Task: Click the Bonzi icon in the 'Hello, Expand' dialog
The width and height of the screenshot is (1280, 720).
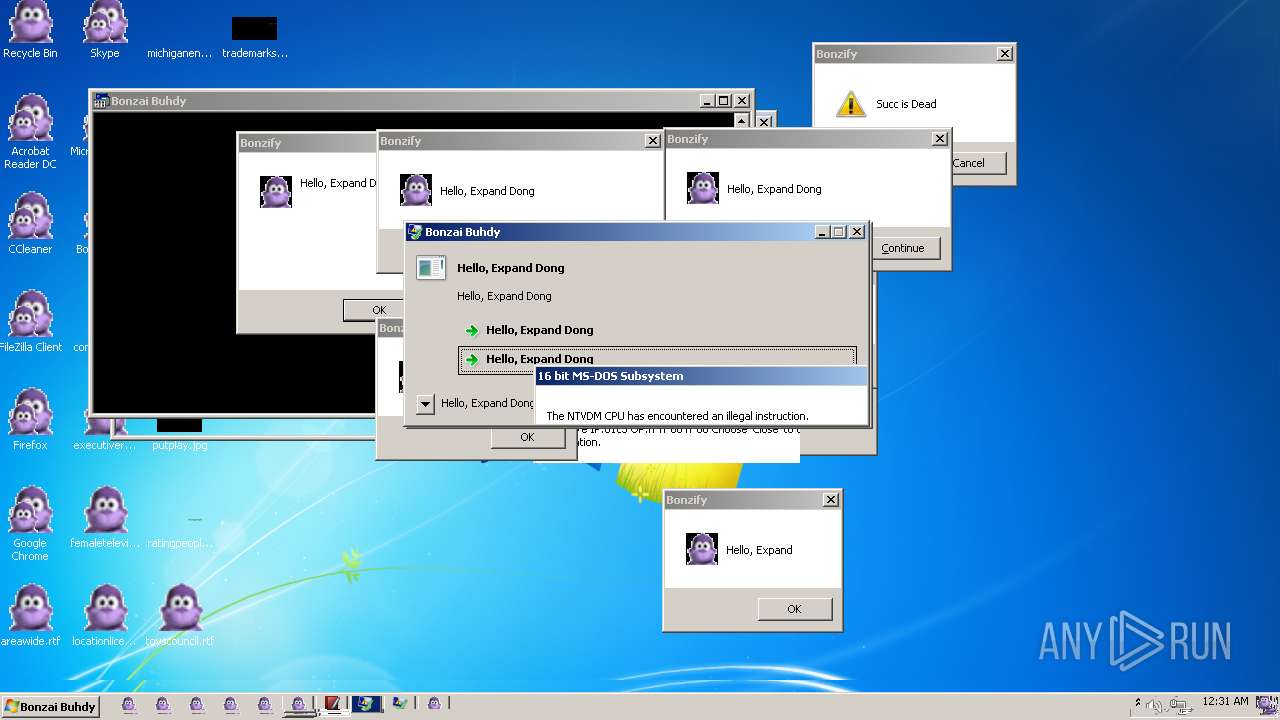Action: click(702, 550)
